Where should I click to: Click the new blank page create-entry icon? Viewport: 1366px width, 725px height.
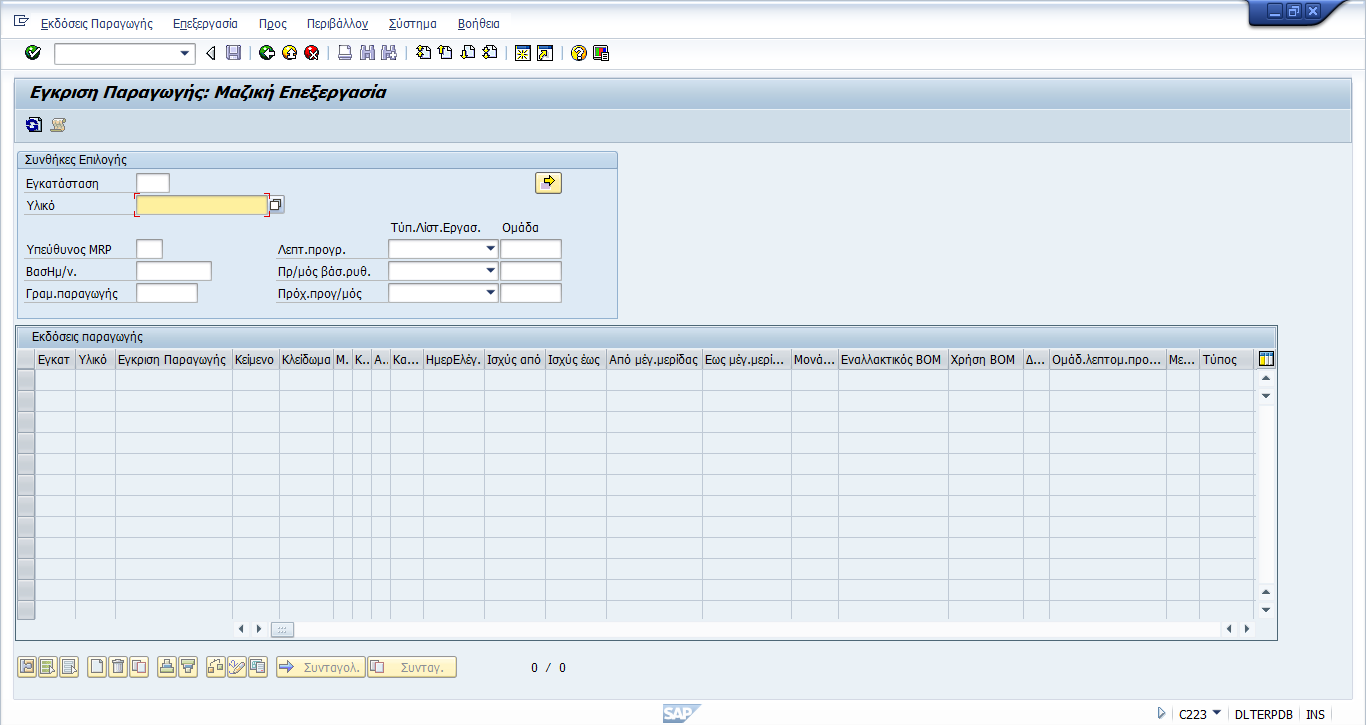point(97,667)
